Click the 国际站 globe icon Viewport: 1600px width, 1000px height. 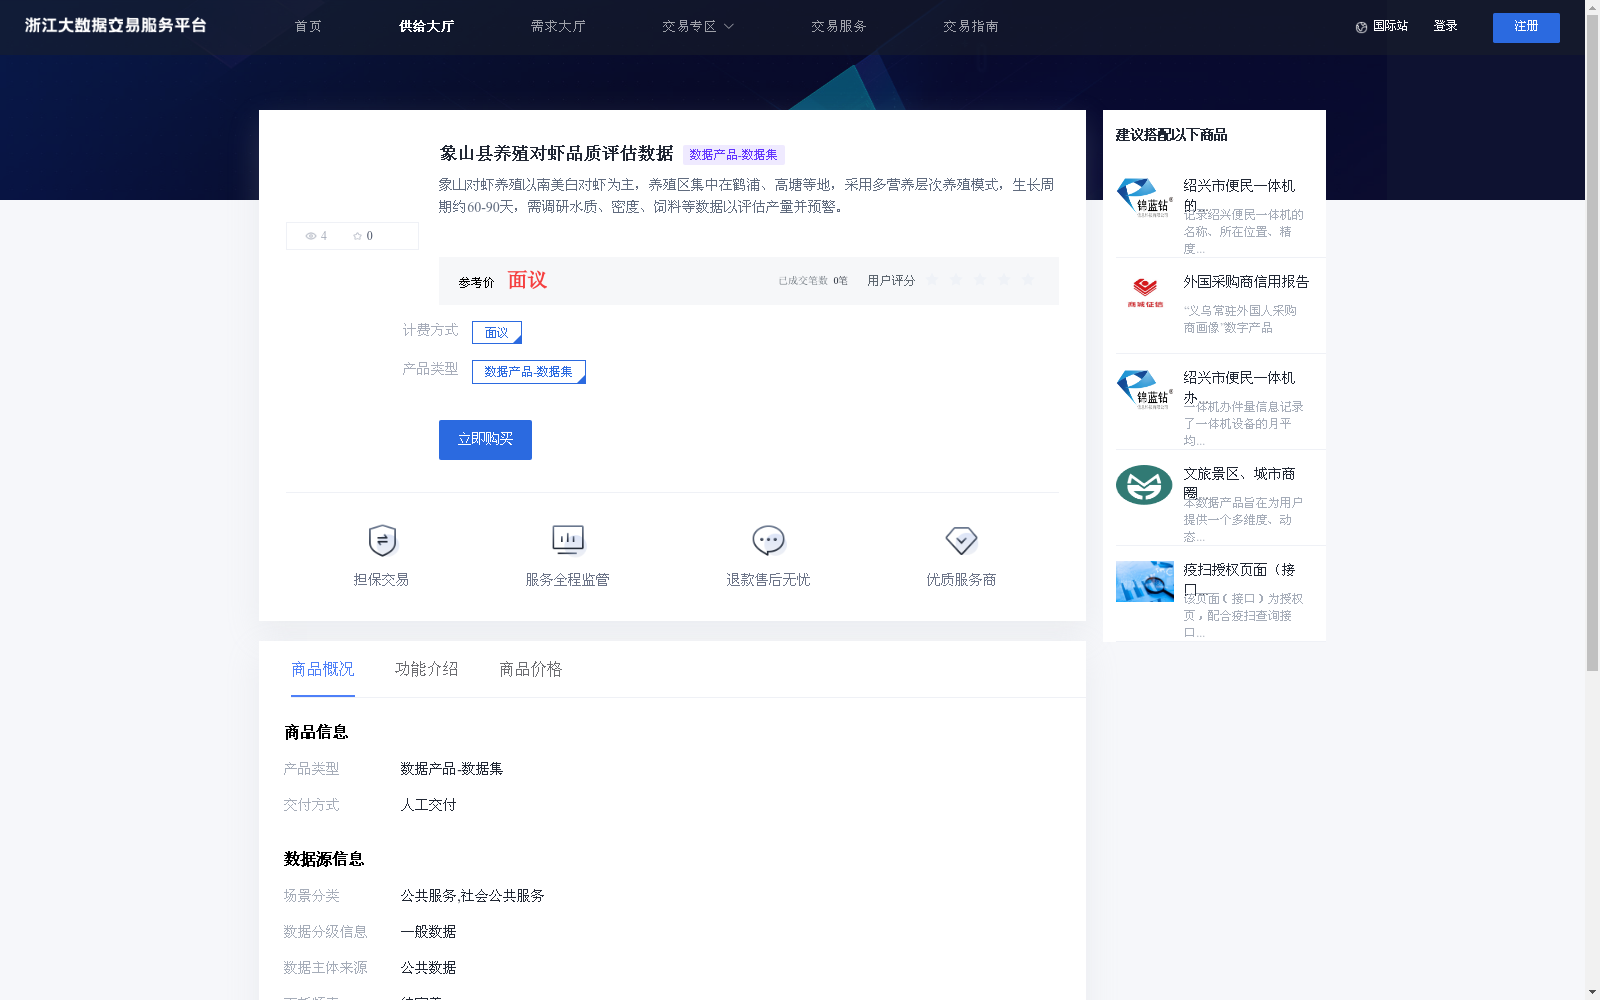click(x=1361, y=27)
